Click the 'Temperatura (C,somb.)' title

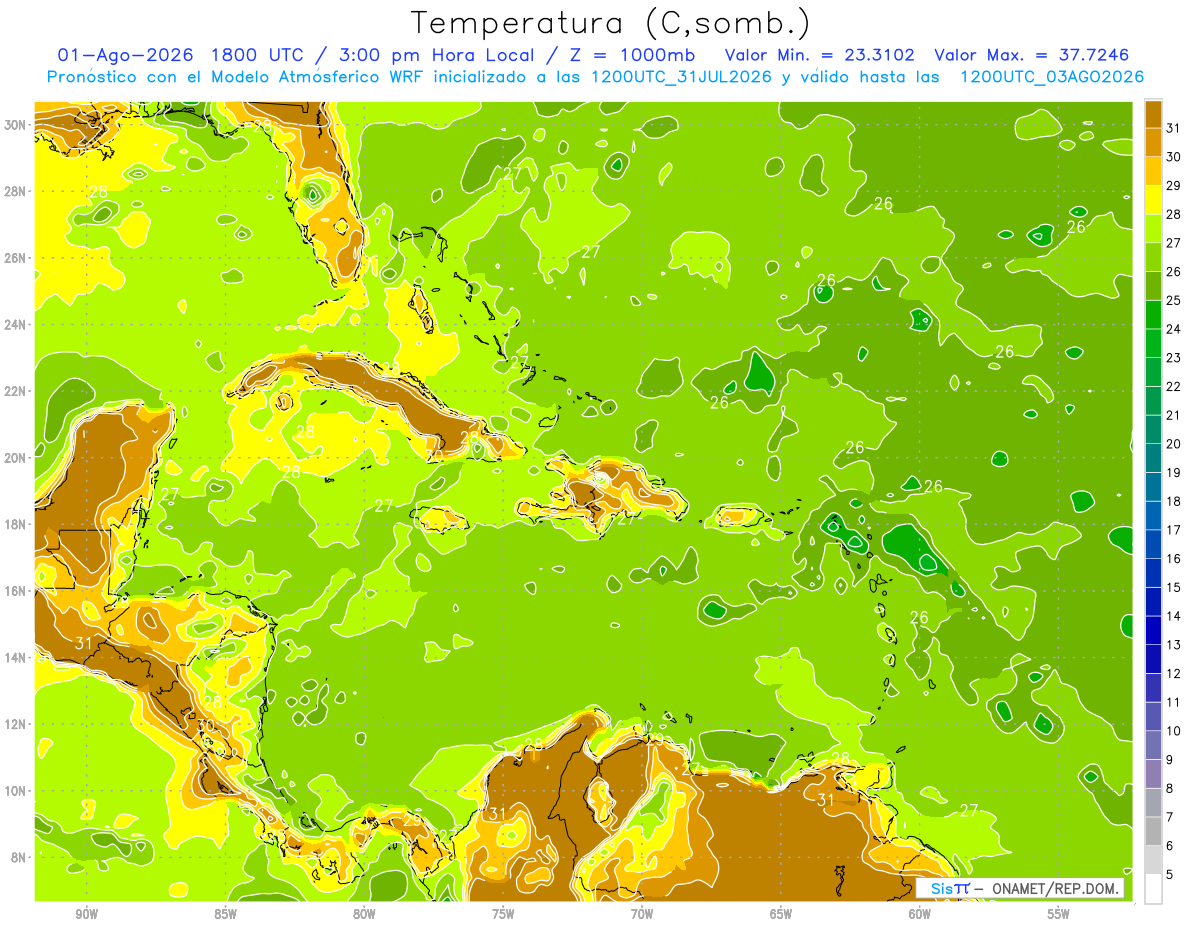click(611, 22)
